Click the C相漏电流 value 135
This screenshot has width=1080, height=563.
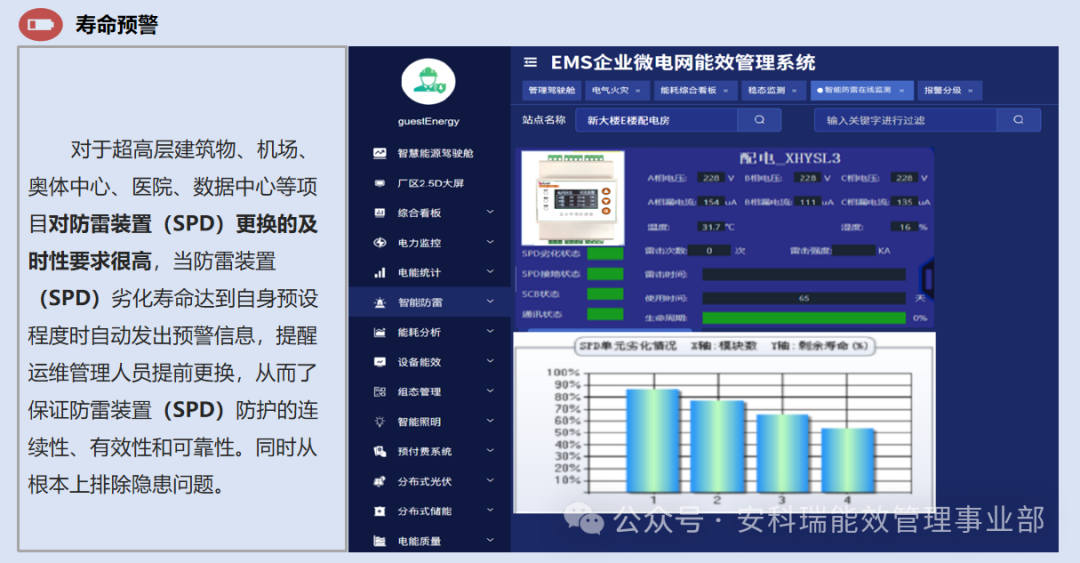coord(904,202)
